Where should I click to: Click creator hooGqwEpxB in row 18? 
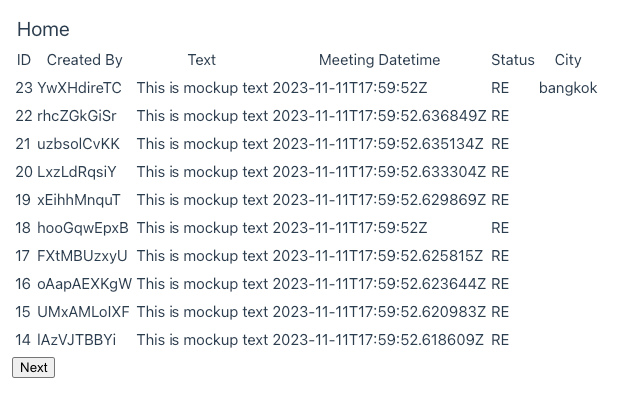coord(83,228)
